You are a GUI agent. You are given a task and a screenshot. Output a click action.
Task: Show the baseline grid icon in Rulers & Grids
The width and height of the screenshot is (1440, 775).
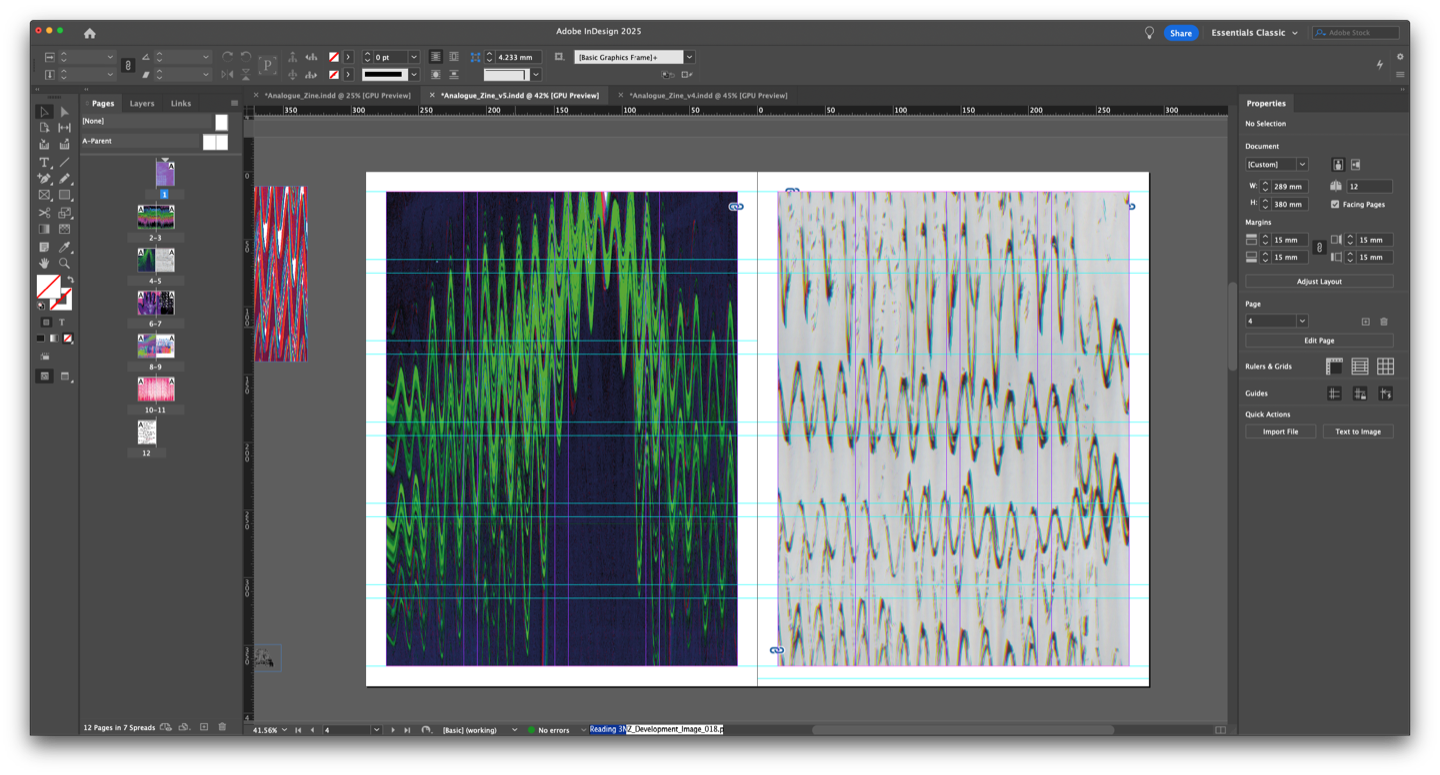pyautogui.click(x=1360, y=367)
